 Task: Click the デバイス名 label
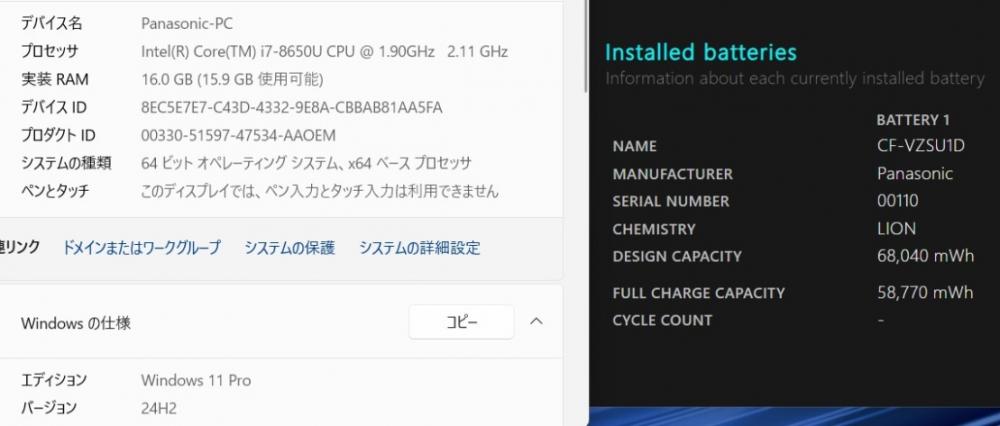coord(52,24)
